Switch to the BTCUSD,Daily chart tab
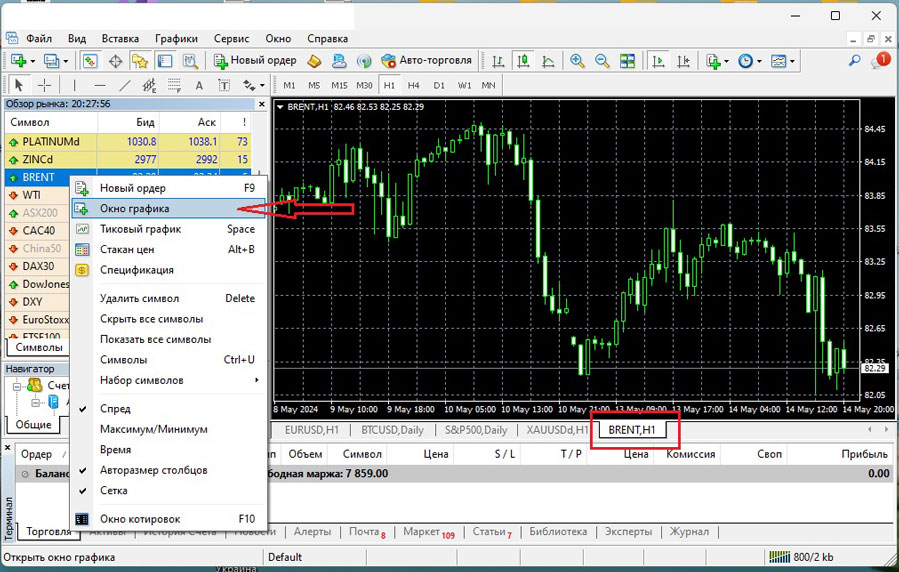The height and width of the screenshot is (572, 899). (x=392, y=430)
